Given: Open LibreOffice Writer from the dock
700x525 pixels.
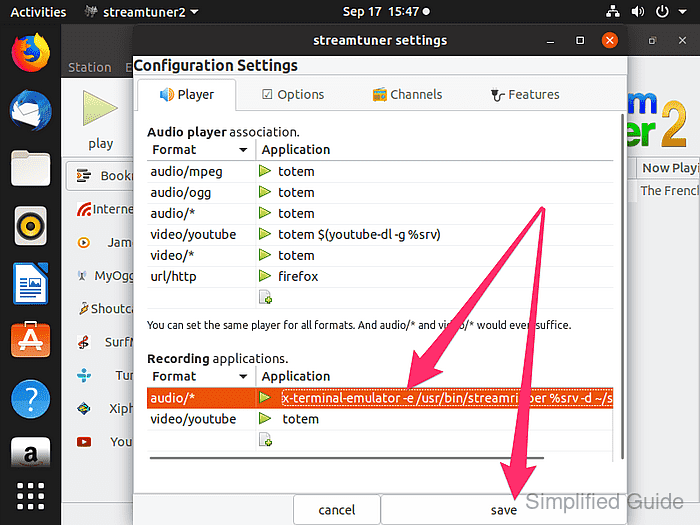Looking at the screenshot, I should coord(30,283).
